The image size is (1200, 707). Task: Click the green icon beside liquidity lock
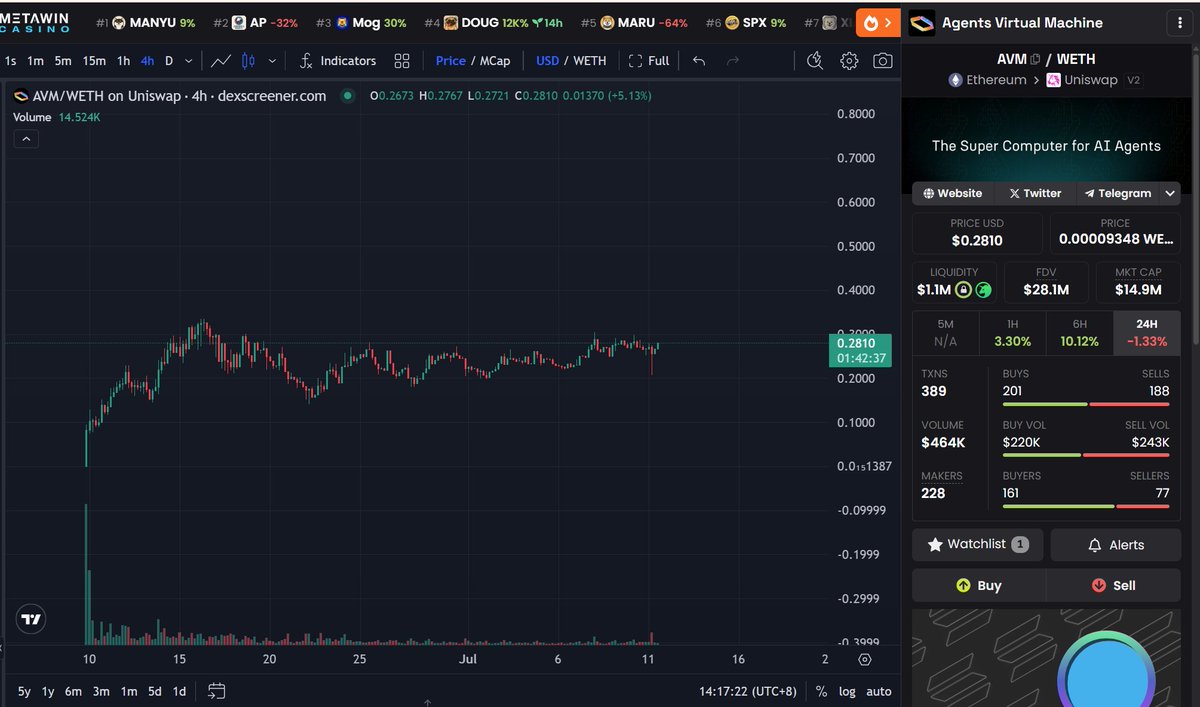(x=983, y=290)
